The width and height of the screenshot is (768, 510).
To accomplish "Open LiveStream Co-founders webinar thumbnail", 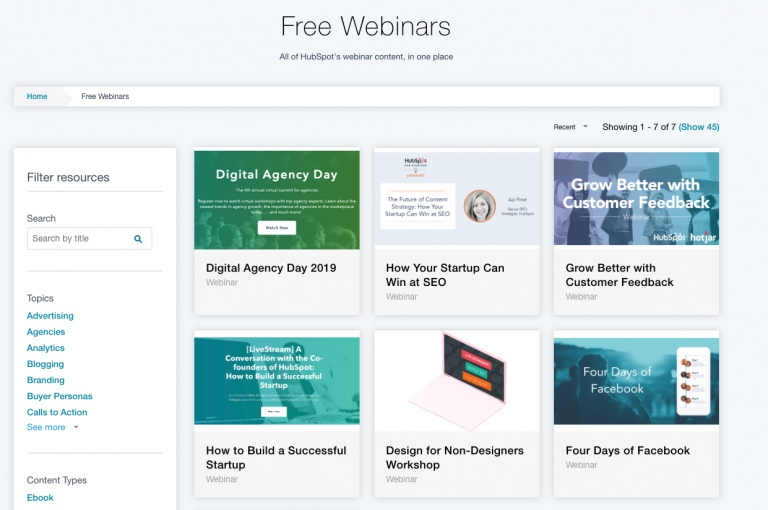I will [x=277, y=381].
